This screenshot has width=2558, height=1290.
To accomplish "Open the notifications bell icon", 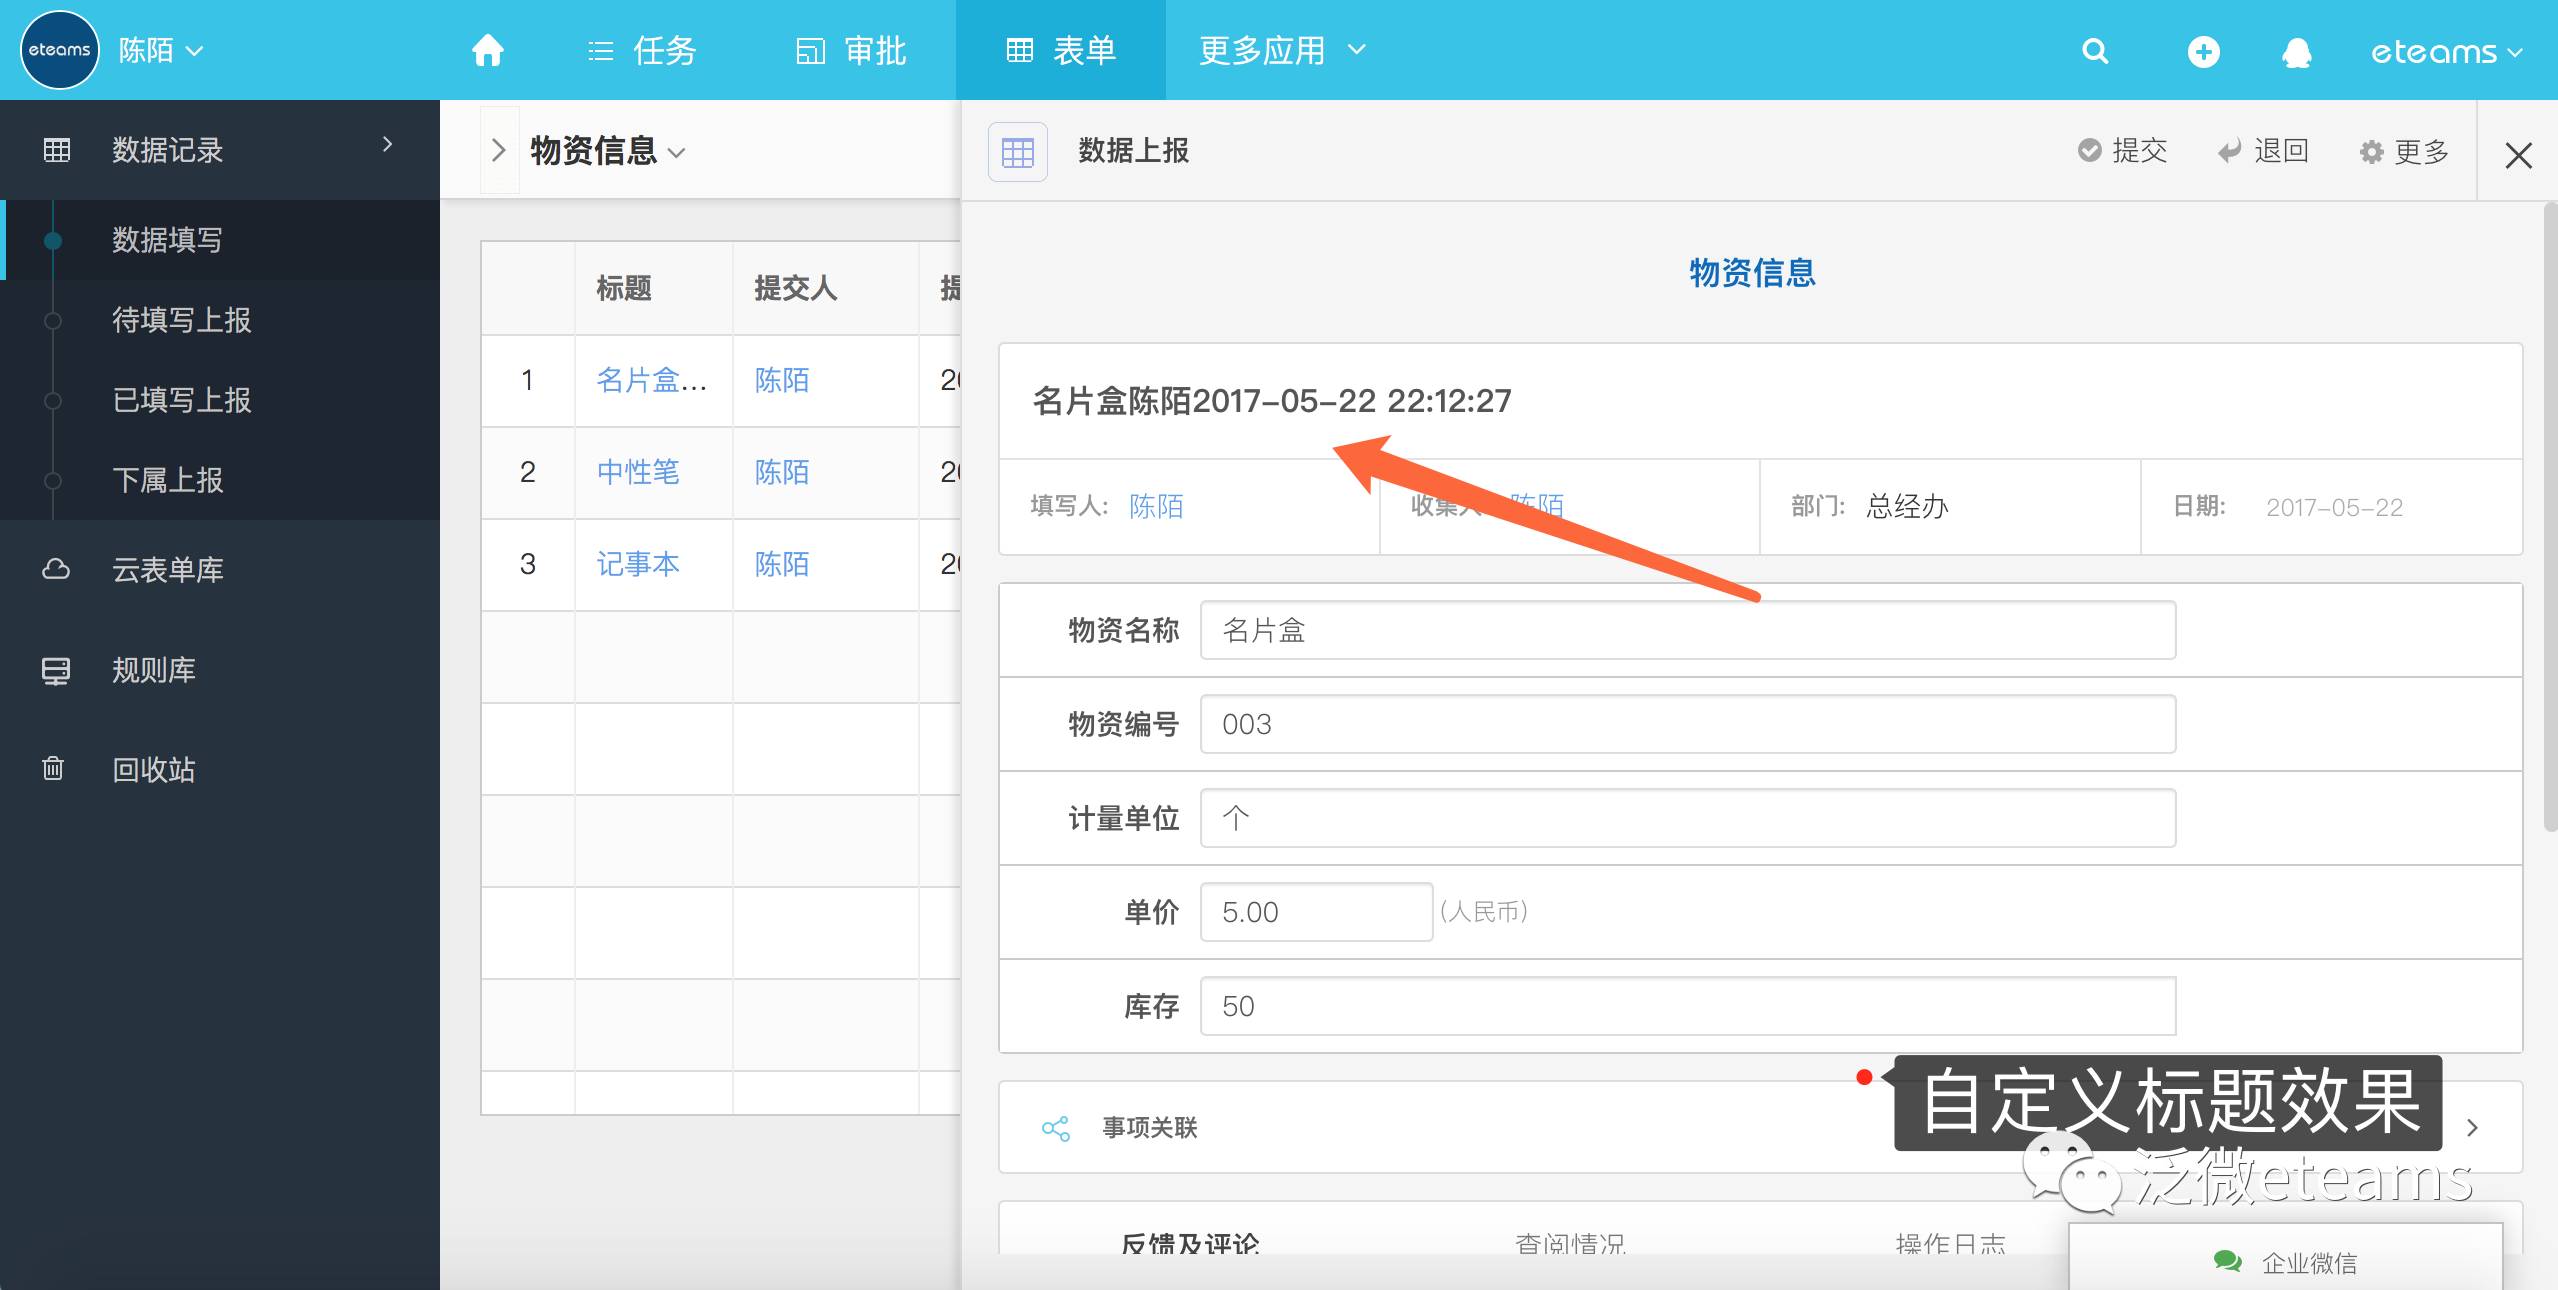I will pyautogui.click(x=2296, y=52).
